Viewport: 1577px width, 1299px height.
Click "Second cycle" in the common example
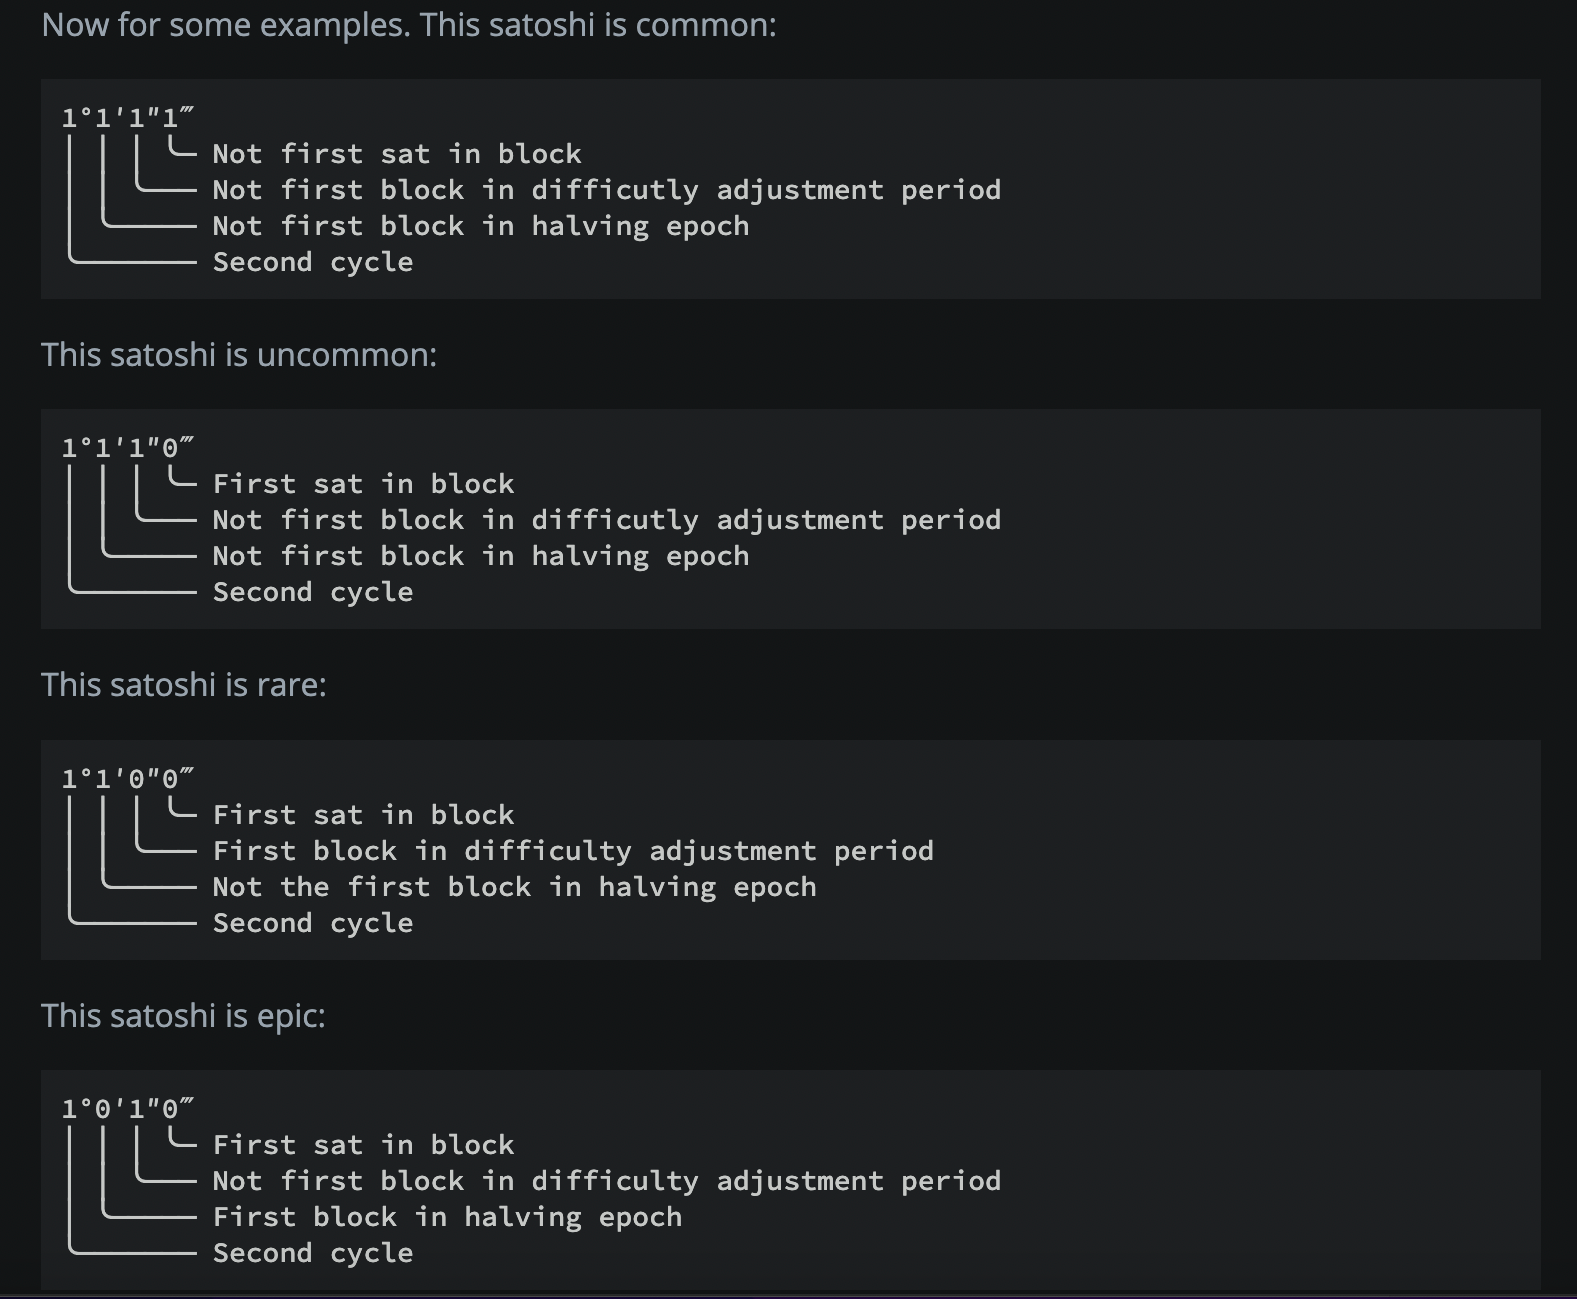point(313,262)
